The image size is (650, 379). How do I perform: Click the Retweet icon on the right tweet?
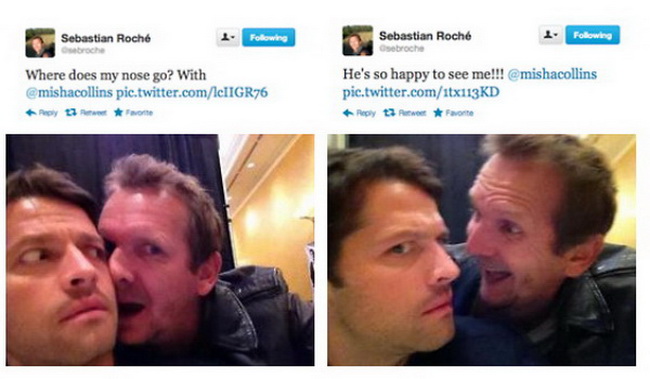point(389,113)
